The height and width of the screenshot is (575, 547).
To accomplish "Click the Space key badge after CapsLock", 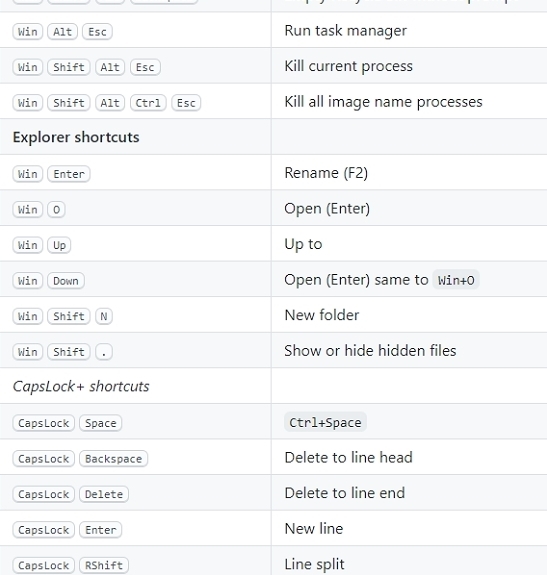I will pos(100,423).
